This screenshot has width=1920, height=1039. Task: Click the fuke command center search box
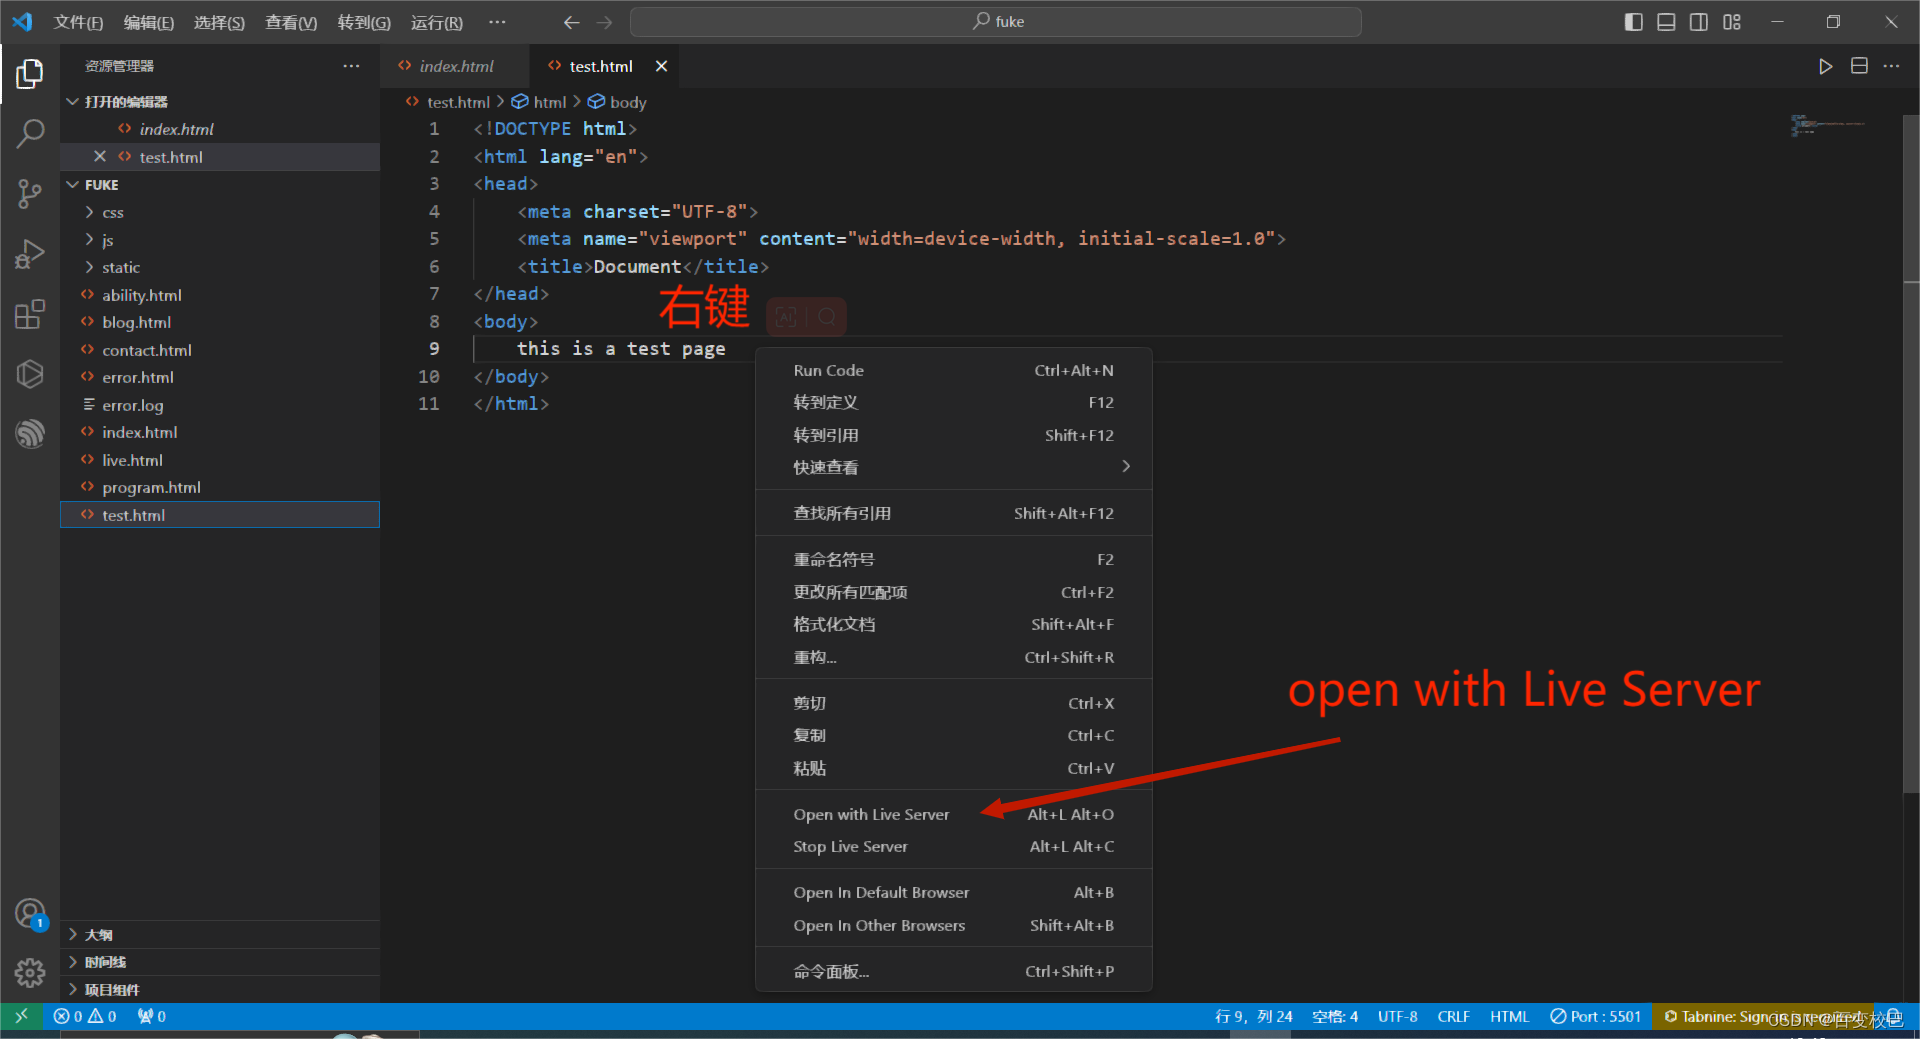click(996, 22)
